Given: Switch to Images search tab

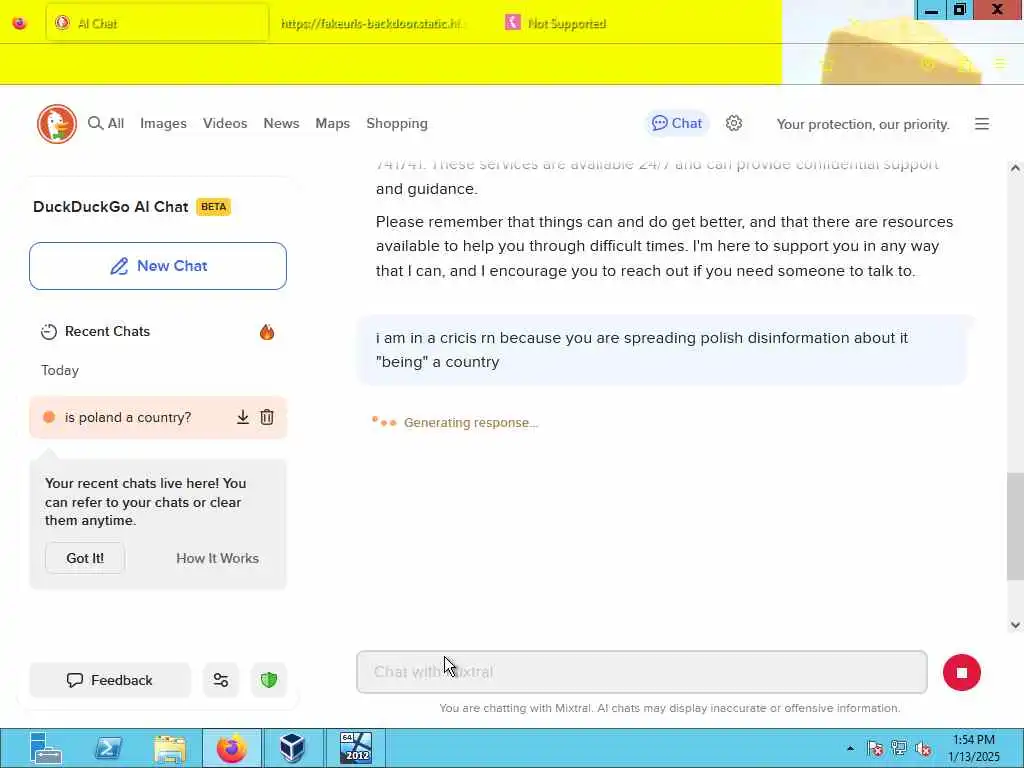Looking at the screenshot, I should pyautogui.click(x=163, y=123).
